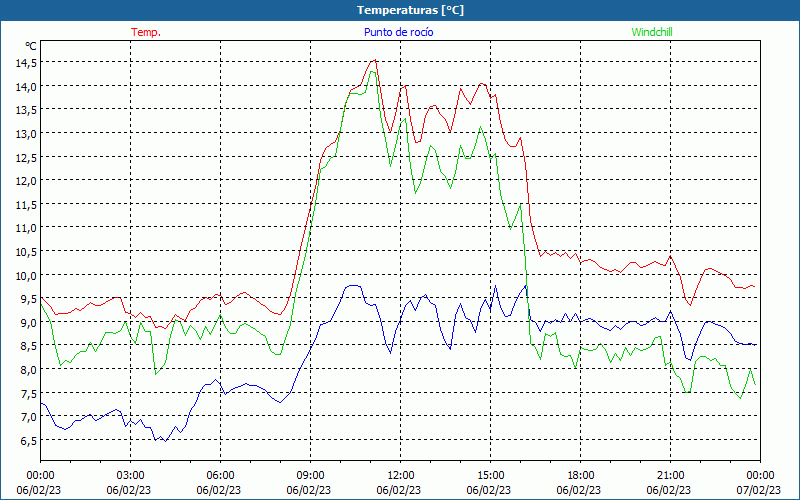Click the 10,0 y-axis value
The height and width of the screenshot is (500, 800).
[x=26, y=275]
